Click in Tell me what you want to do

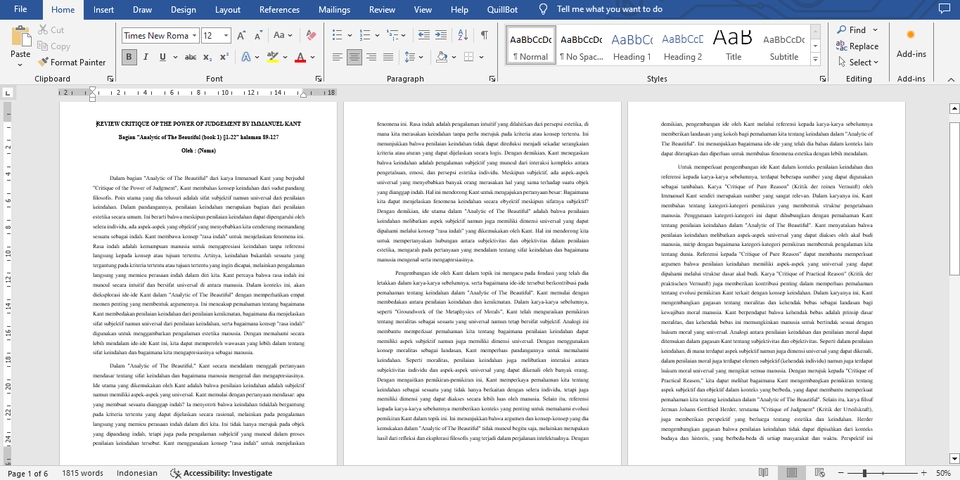click(609, 9)
